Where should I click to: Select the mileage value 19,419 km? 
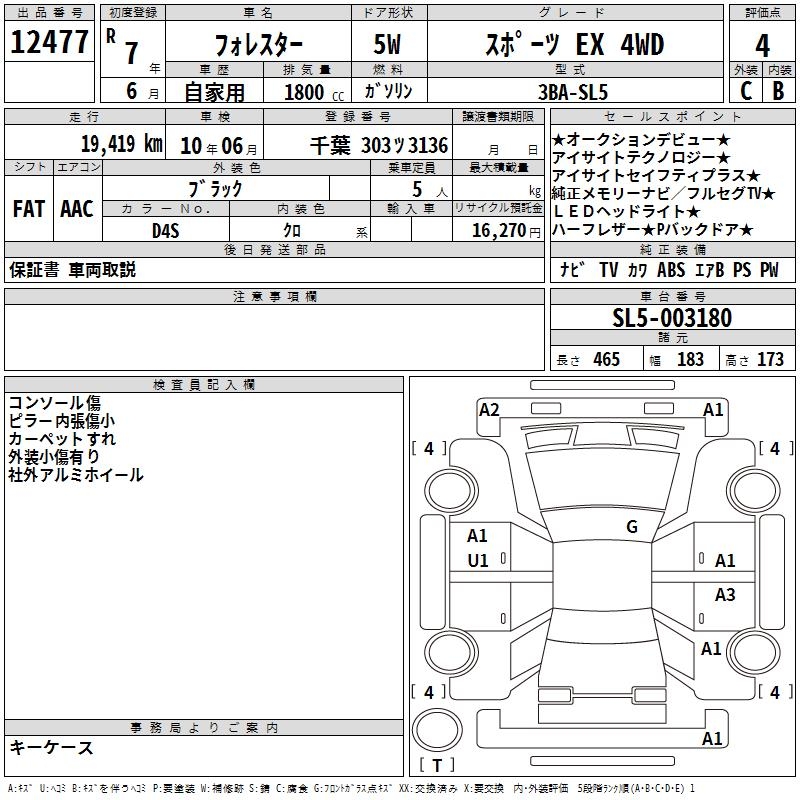[121, 144]
